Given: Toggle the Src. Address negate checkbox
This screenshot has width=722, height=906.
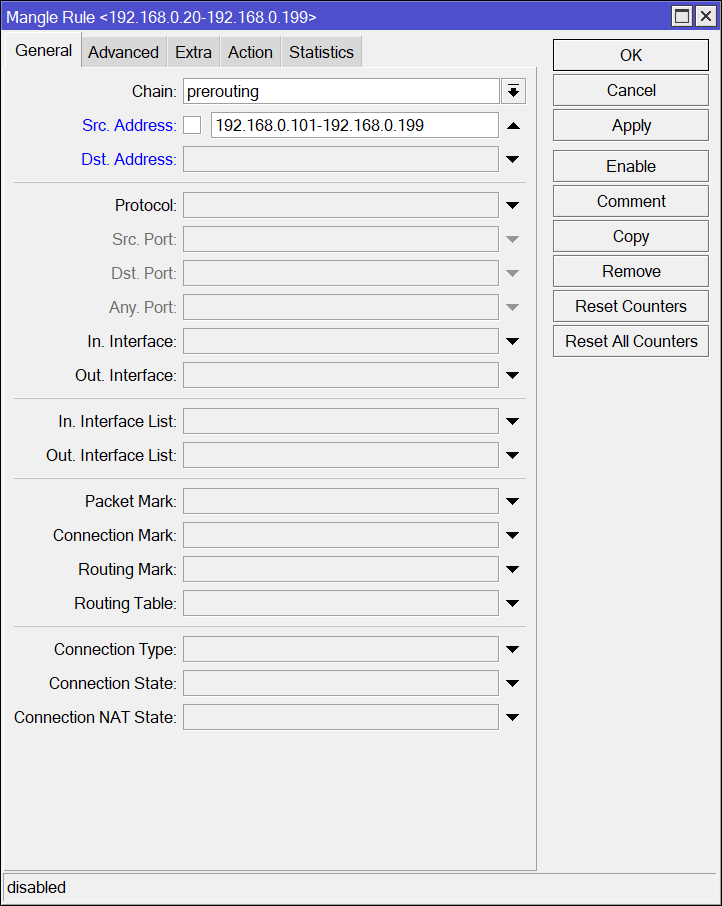Looking at the screenshot, I should coord(192,126).
